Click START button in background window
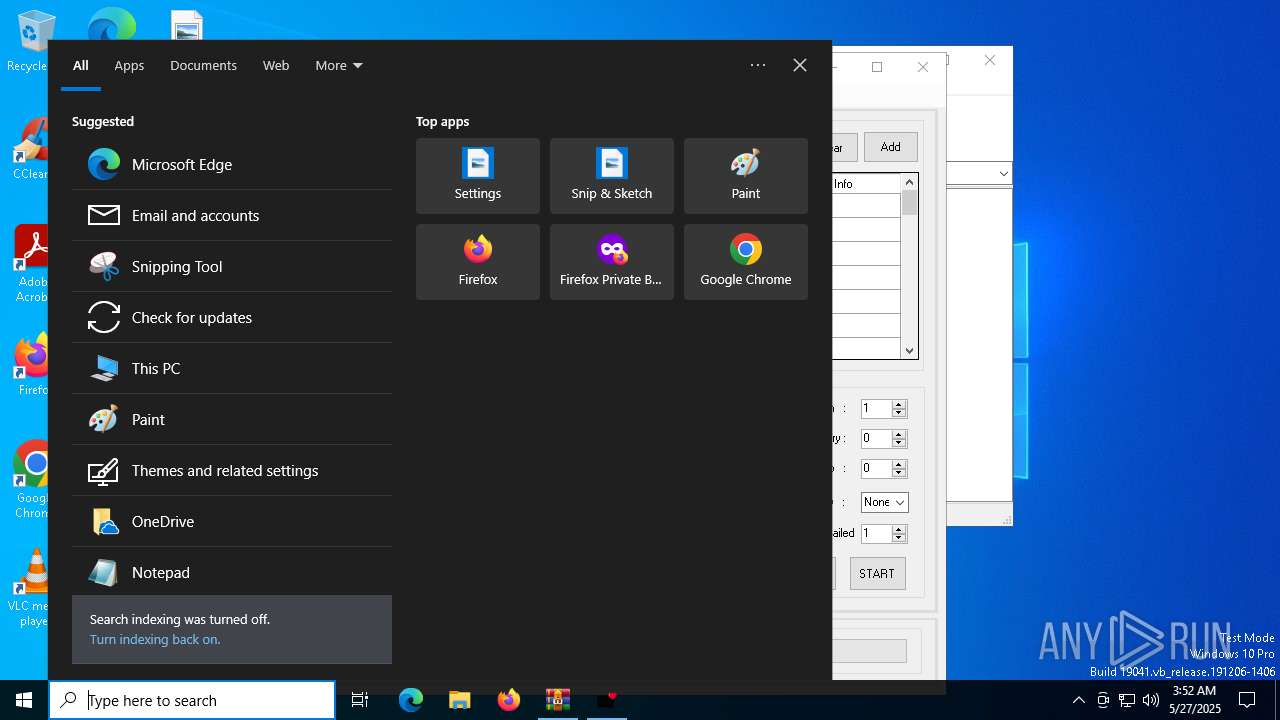The width and height of the screenshot is (1280, 720). (877, 573)
